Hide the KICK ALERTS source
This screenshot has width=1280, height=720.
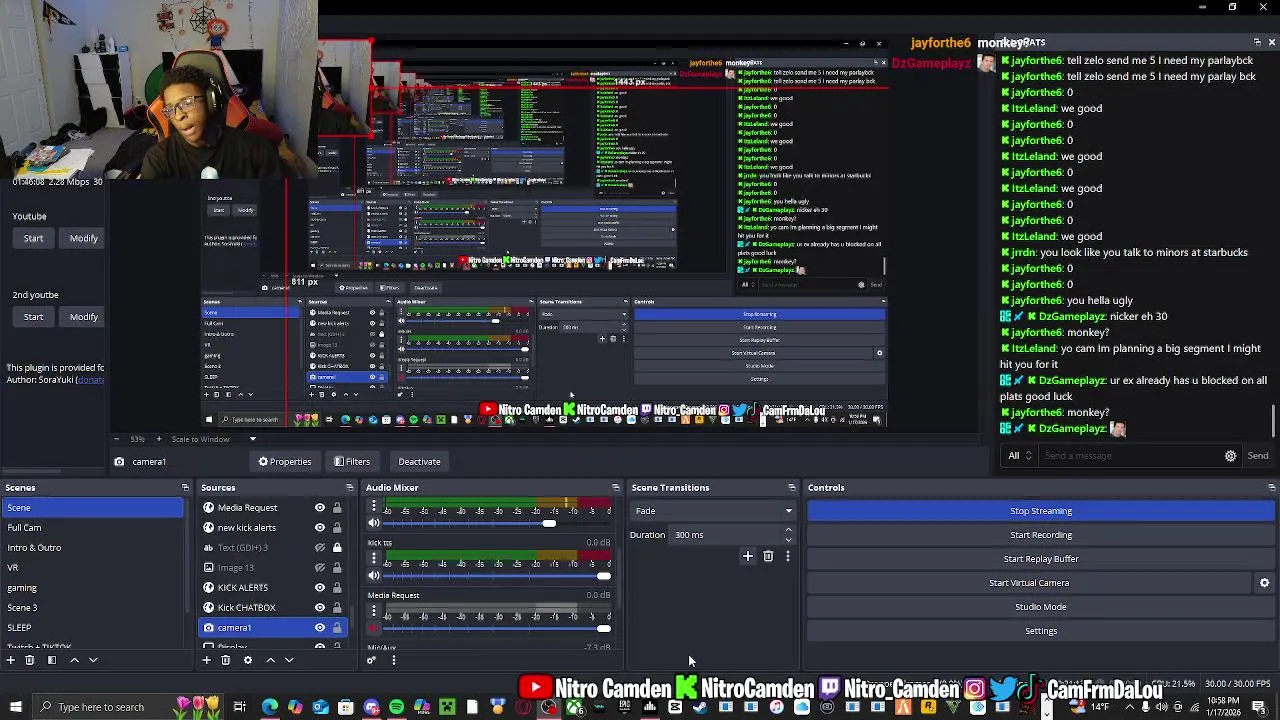320,588
